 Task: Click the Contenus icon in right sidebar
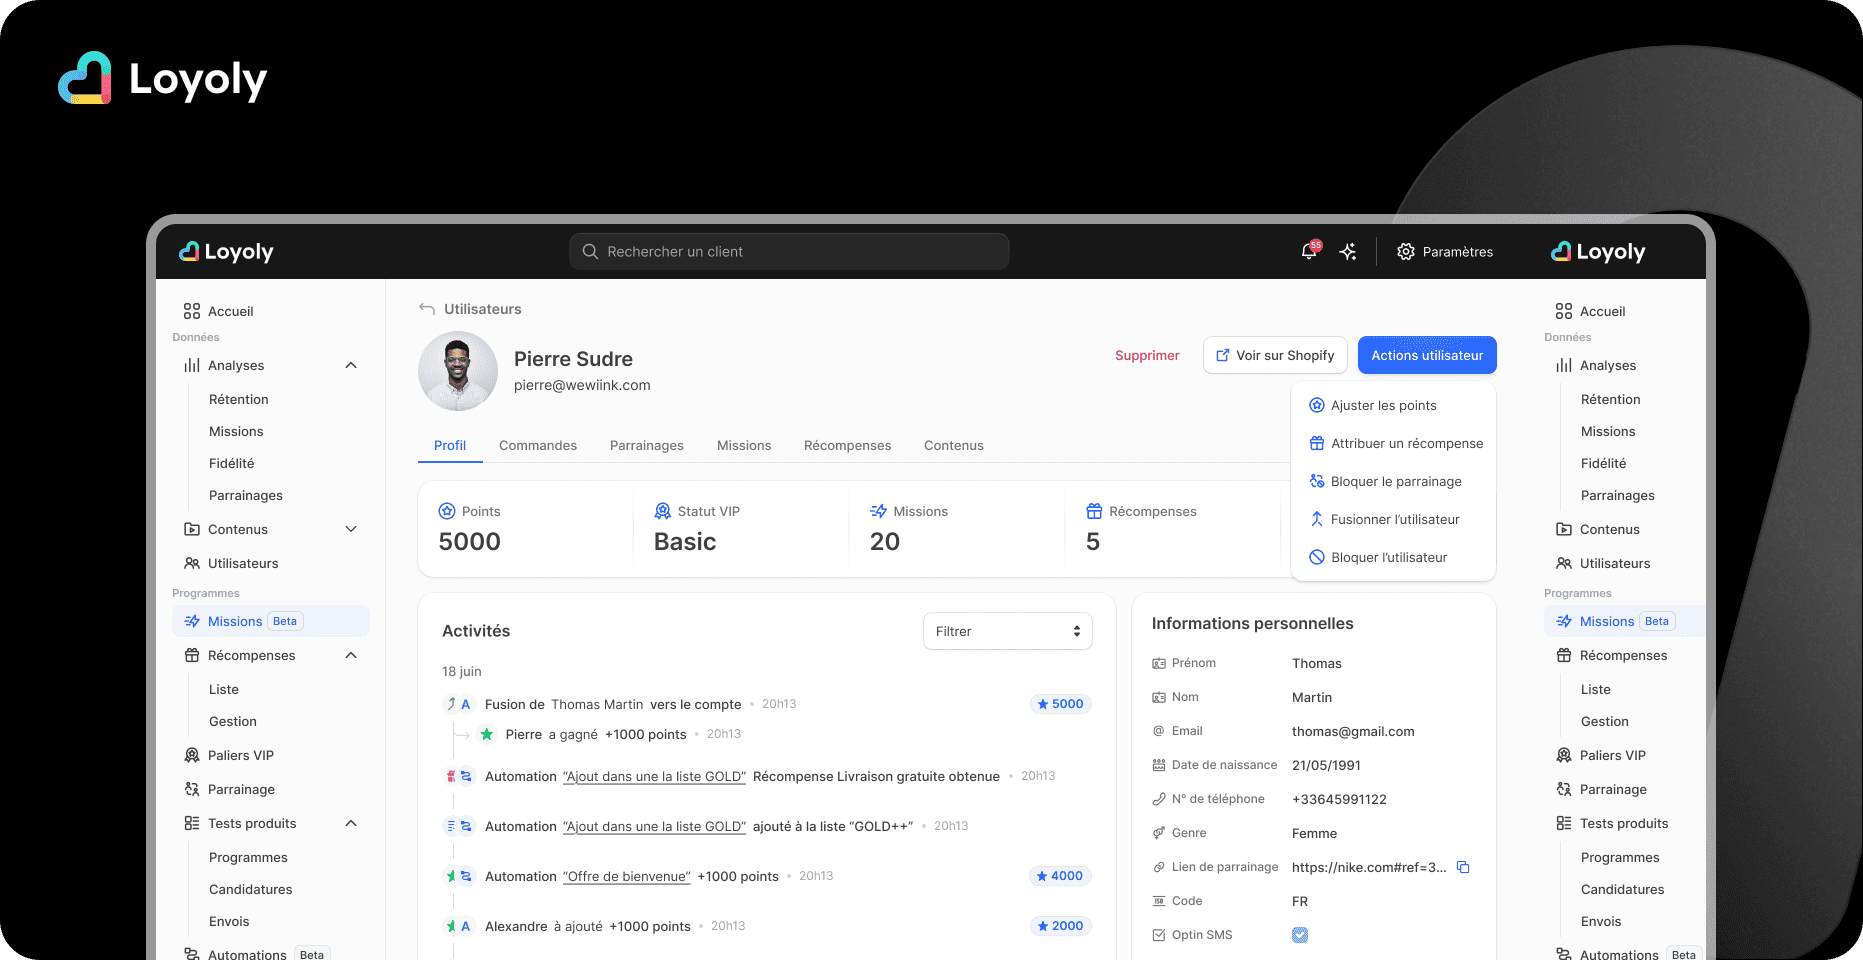tap(1564, 529)
